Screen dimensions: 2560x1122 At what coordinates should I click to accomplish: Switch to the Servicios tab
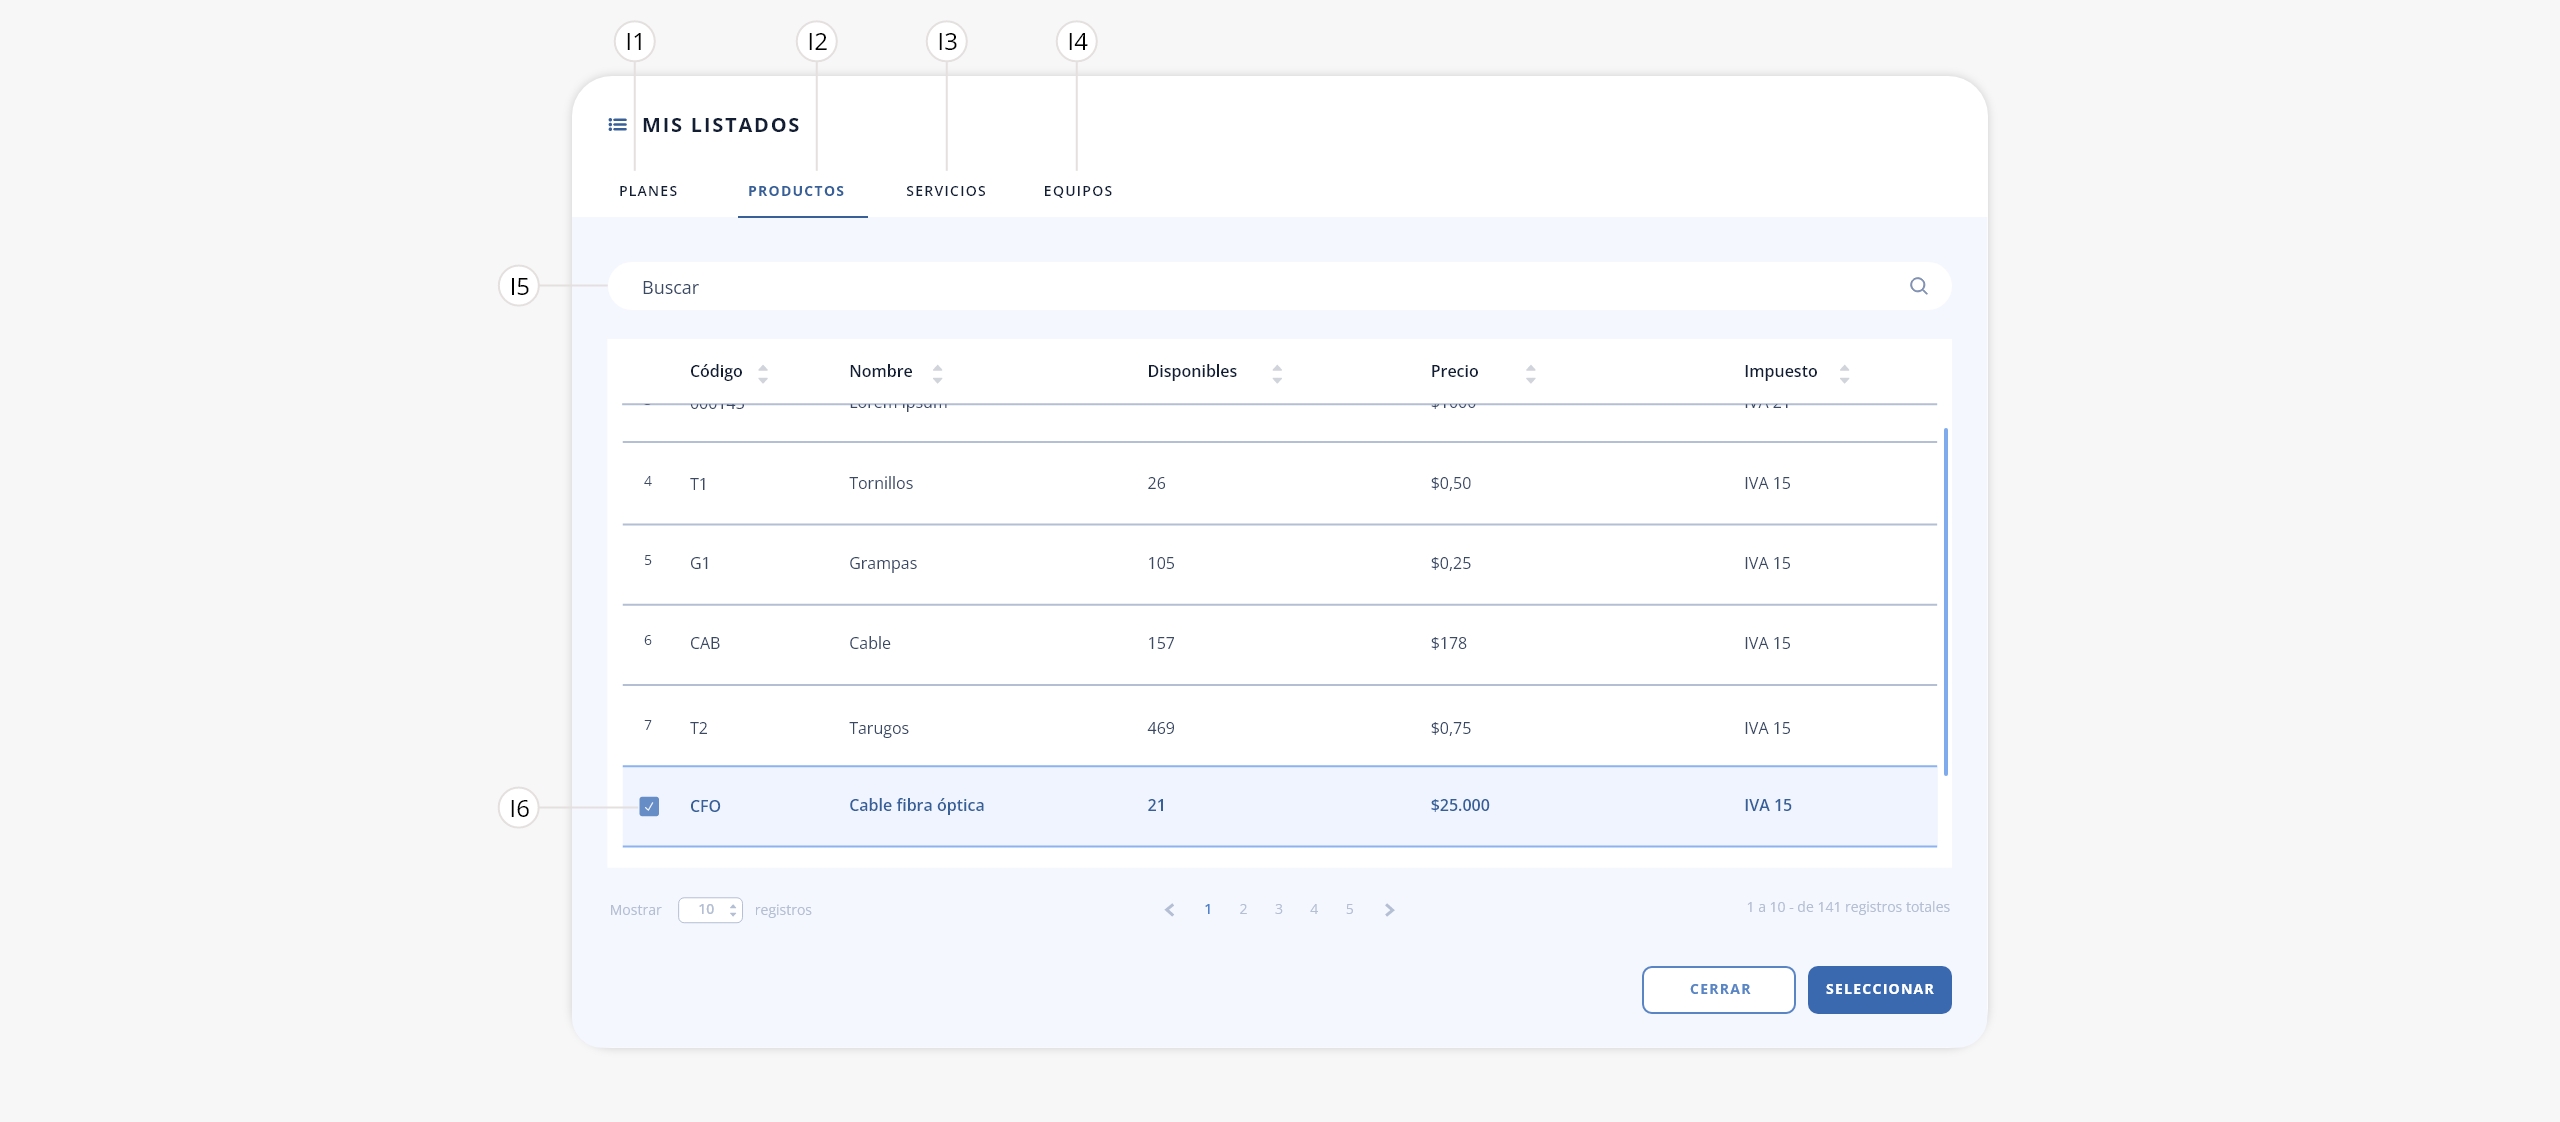946,191
